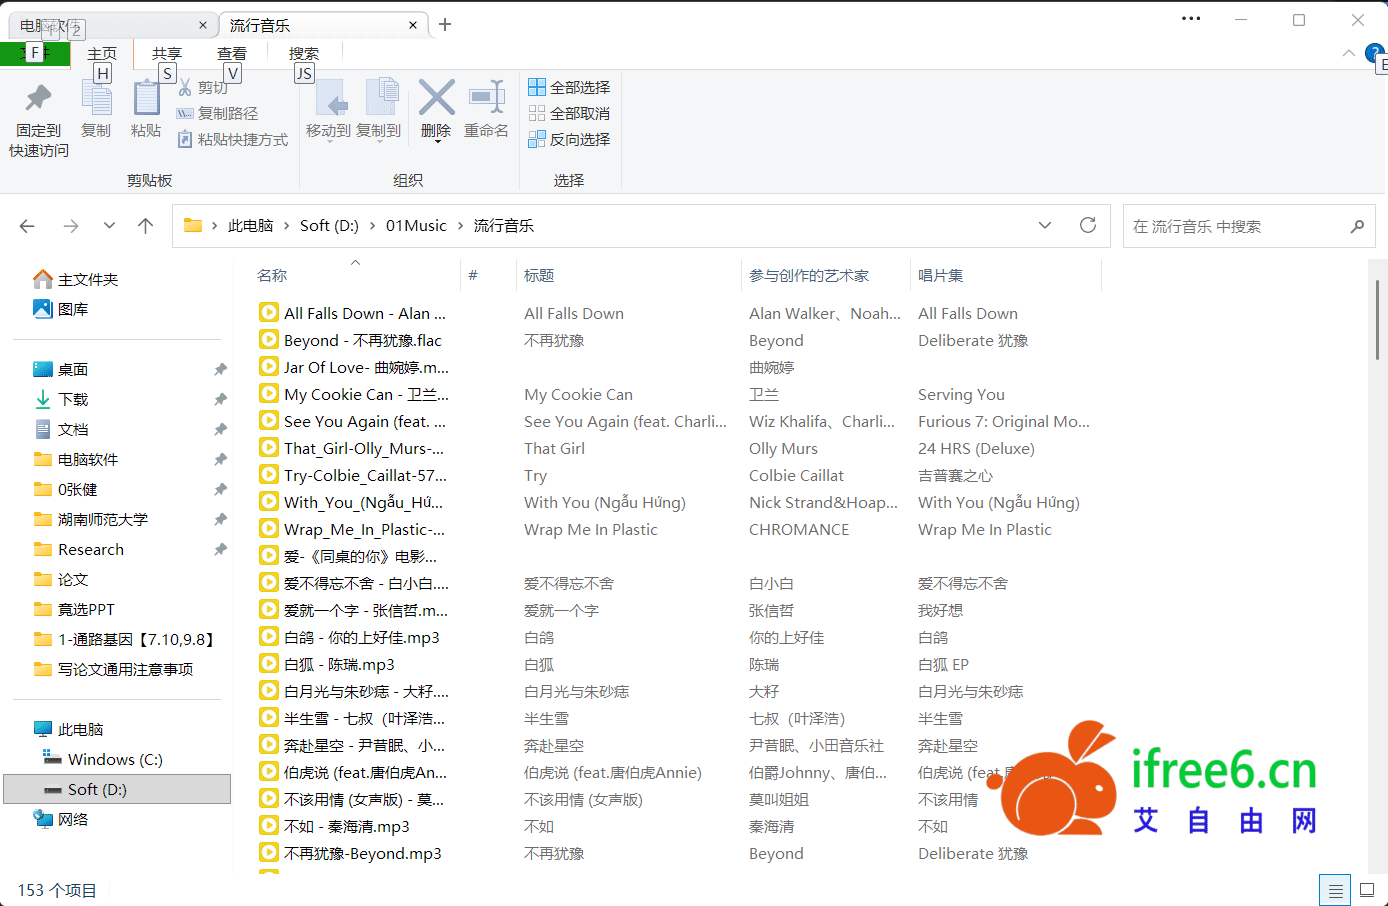Click Select all (全部选择) button
The width and height of the screenshot is (1388, 906).
569,87
